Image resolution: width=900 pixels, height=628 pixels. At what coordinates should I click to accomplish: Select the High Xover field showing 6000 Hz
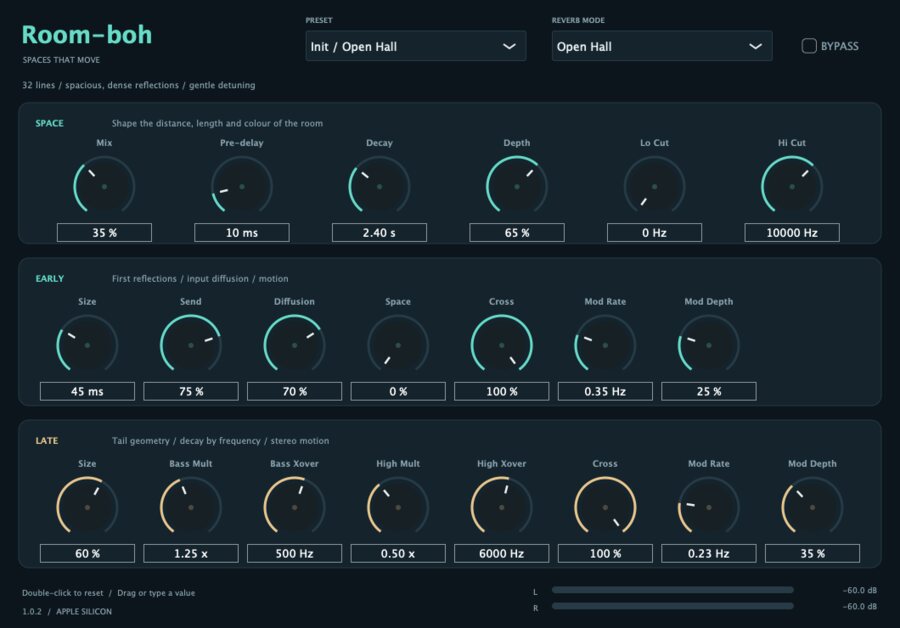pyautogui.click(x=502, y=553)
